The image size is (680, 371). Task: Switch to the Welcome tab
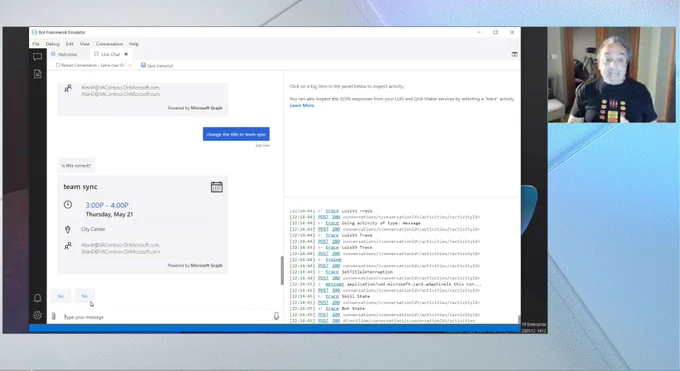point(64,54)
